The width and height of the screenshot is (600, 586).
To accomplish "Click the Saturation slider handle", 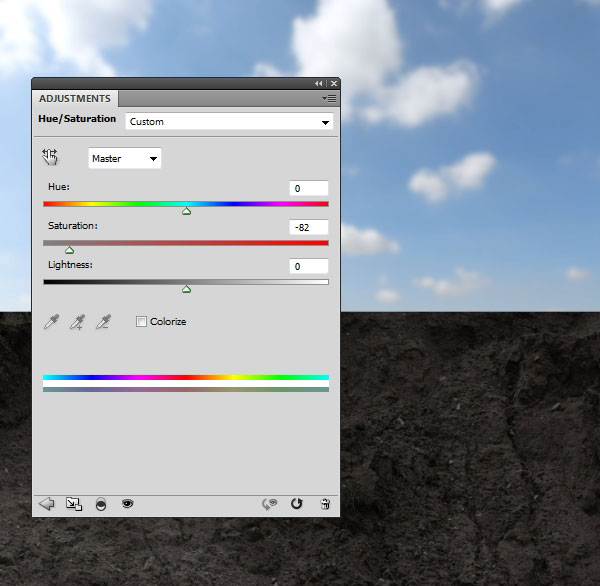I will pyautogui.click(x=69, y=250).
